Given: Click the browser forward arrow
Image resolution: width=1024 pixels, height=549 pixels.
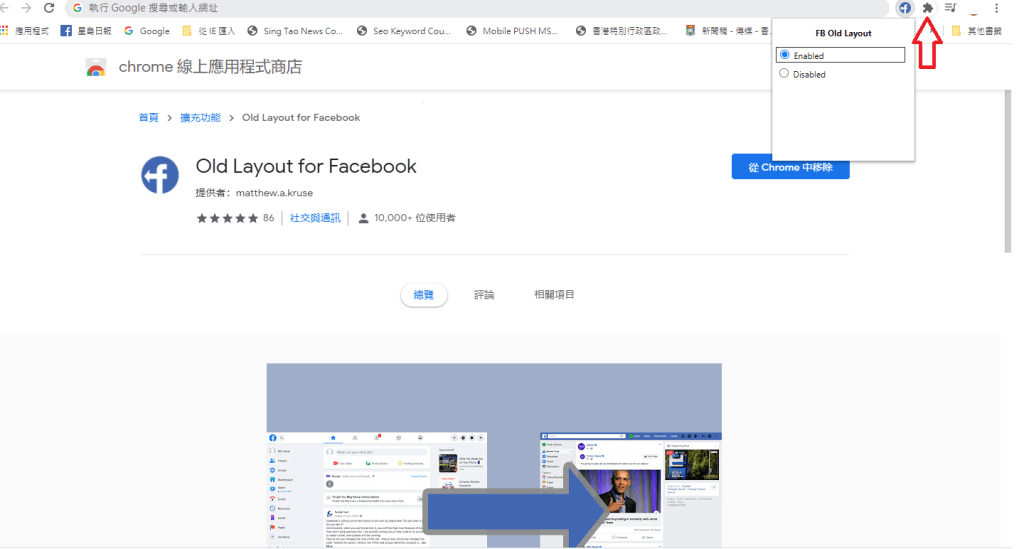Looking at the screenshot, I should coord(26,8).
